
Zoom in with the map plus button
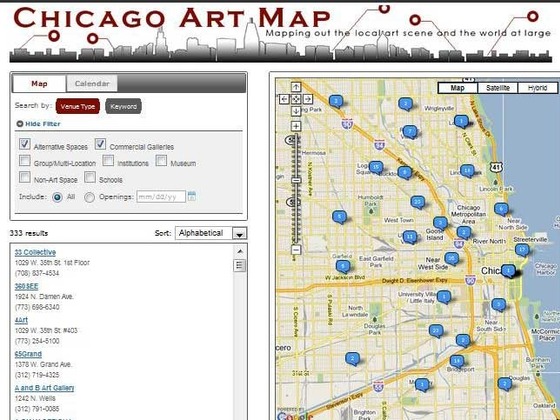tap(296, 126)
